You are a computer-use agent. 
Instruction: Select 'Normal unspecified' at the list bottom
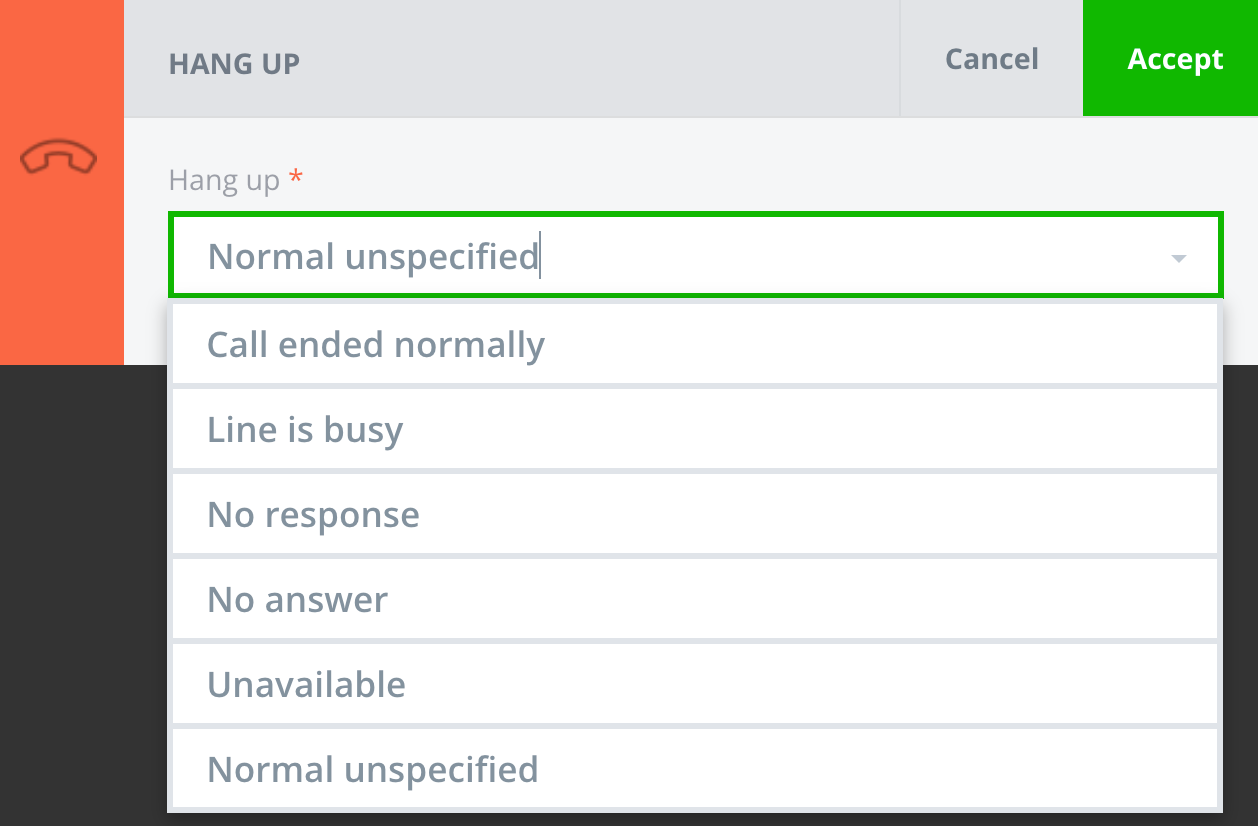[x=372, y=770]
